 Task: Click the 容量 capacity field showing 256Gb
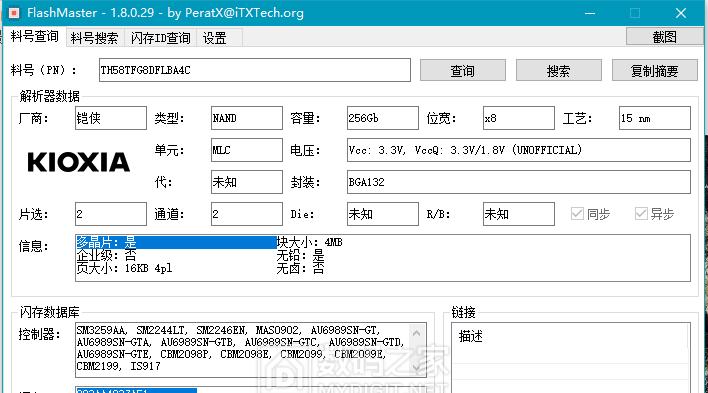[382, 118]
